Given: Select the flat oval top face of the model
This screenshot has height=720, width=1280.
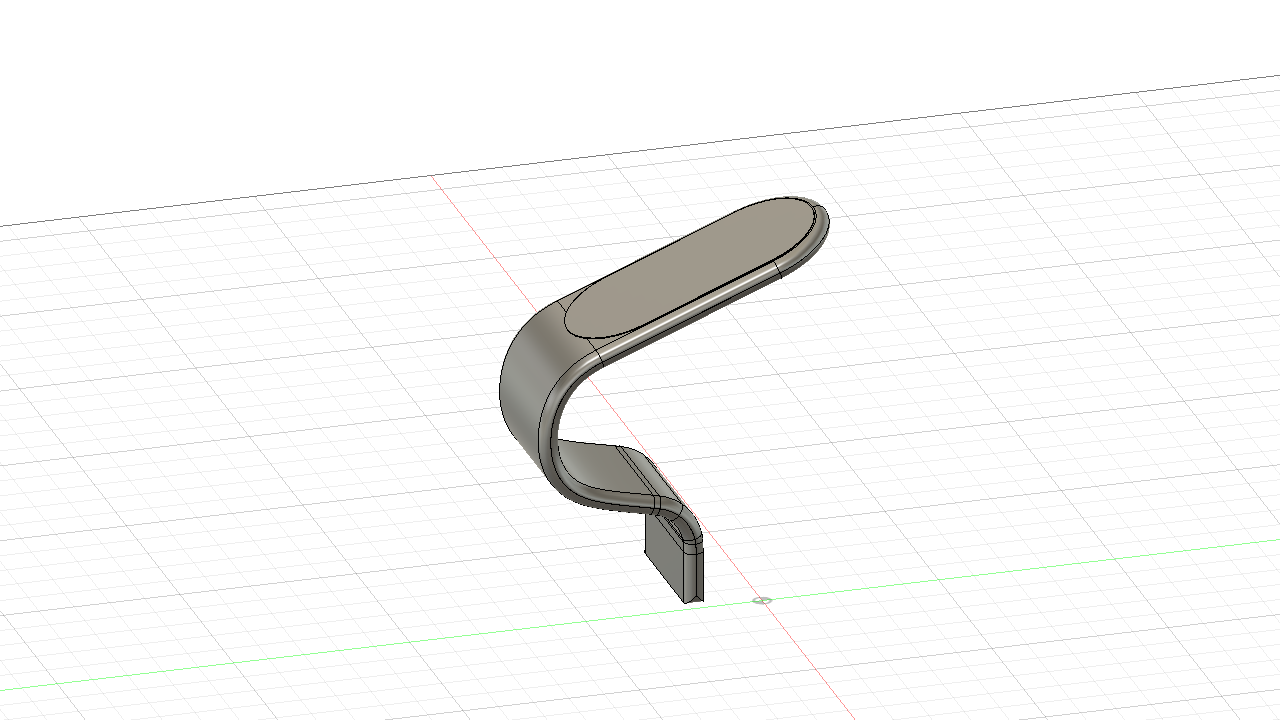Looking at the screenshot, I should click(x=688, y=266).
